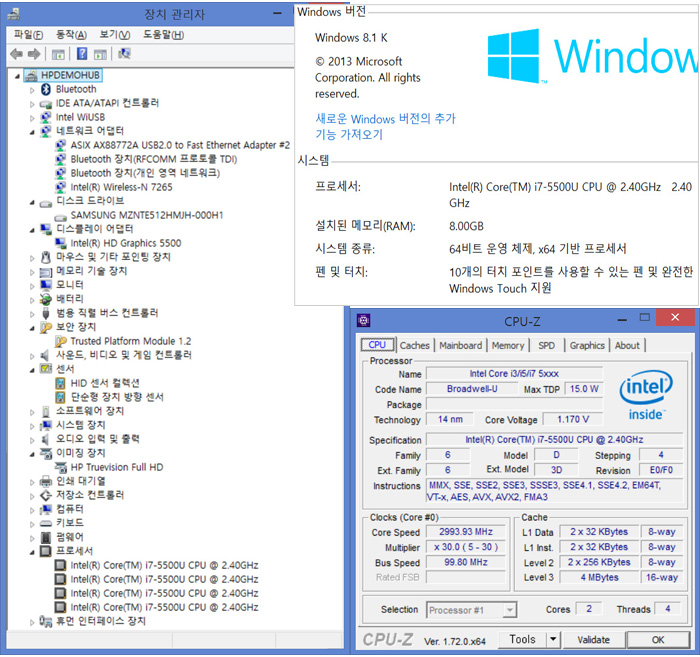The height and width of the screenshot is (657, 700).
Task: Select Bluetooth 장치(RFCOMM 프로토콜 TDI) entry
Action: point(154,159)
